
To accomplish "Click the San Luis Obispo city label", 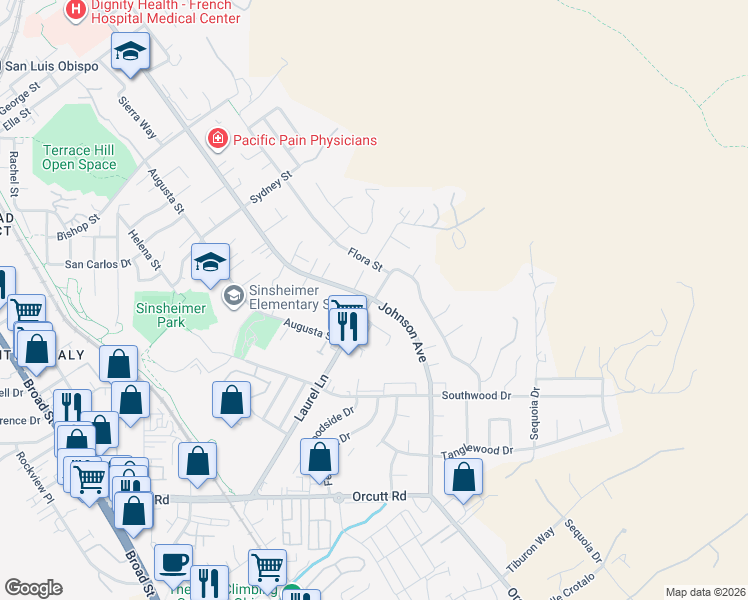I will pyautogui.click(x=50, y=66).
